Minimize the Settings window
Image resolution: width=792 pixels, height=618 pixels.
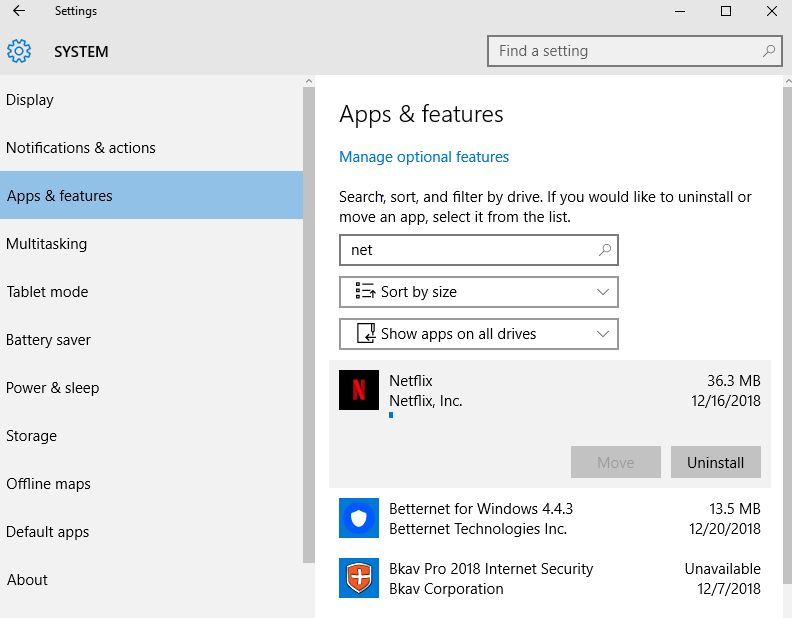(x=680, y=11)
